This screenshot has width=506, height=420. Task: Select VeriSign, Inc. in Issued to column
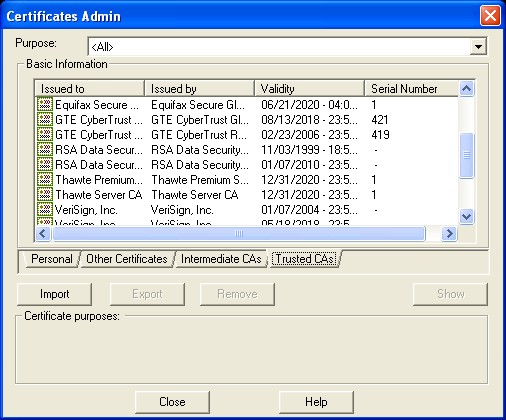(86, 210)
